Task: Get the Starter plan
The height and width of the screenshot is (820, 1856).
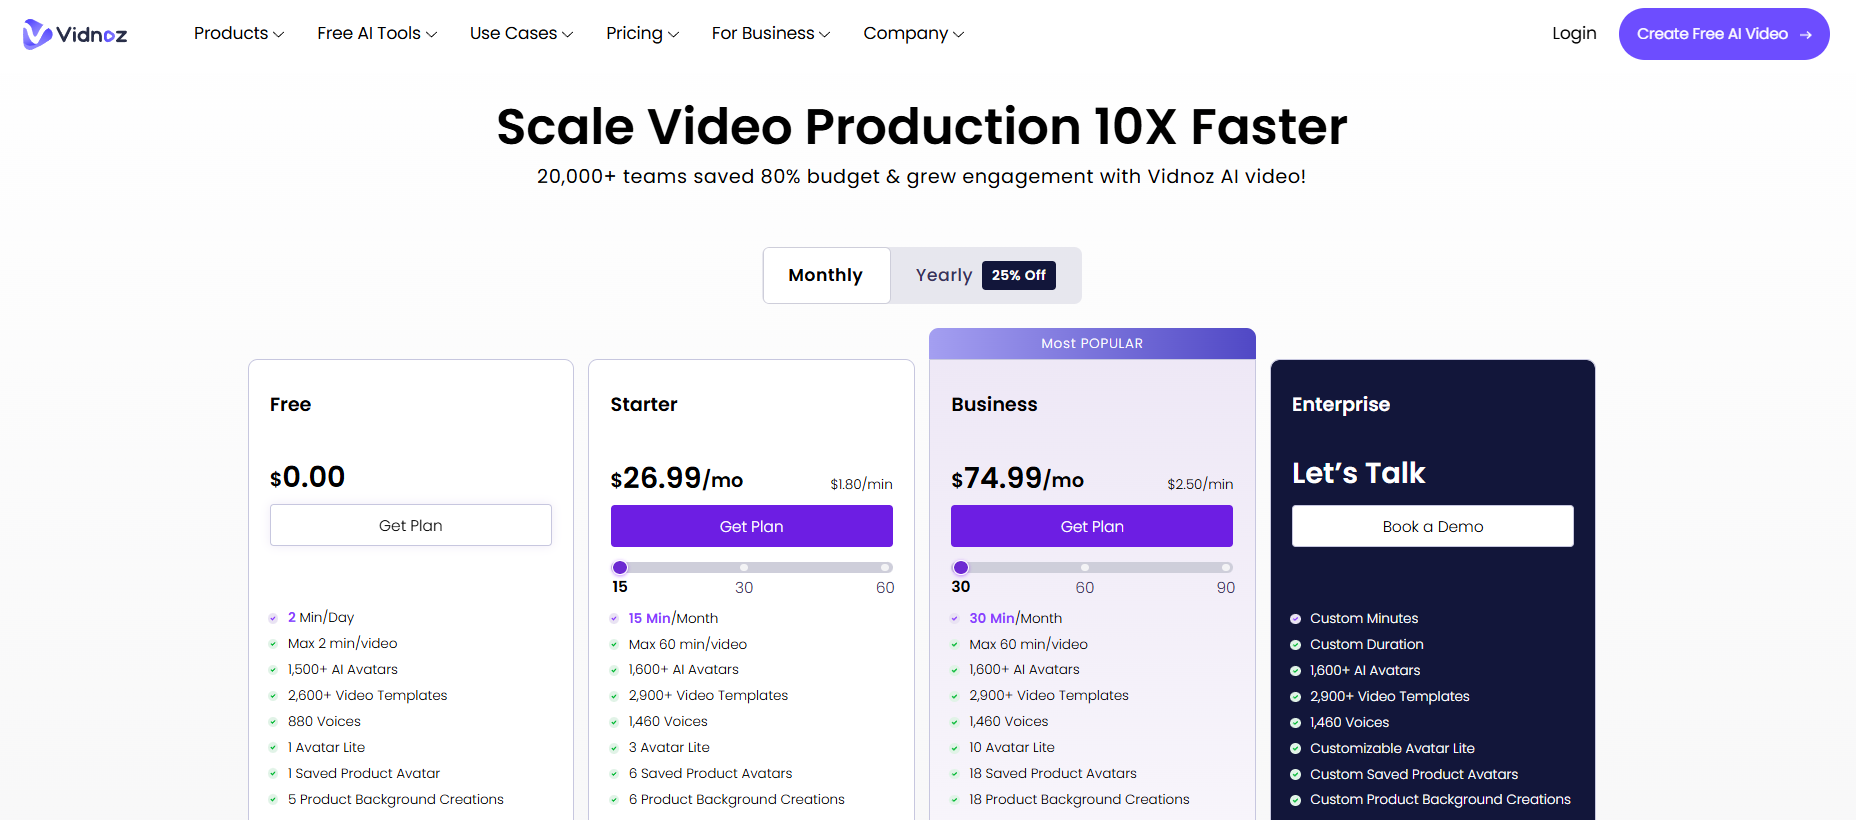Action: [x=752, y=526]
